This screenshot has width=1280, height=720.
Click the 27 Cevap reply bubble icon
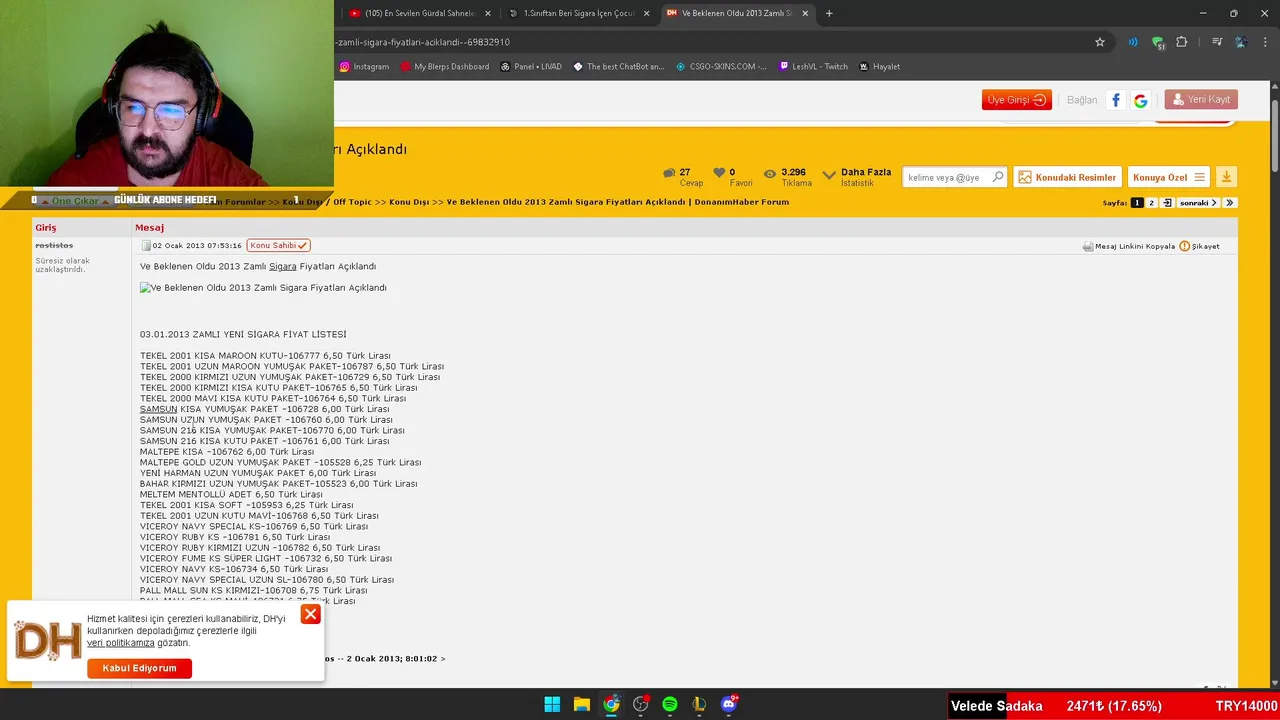tap(669, 173)
